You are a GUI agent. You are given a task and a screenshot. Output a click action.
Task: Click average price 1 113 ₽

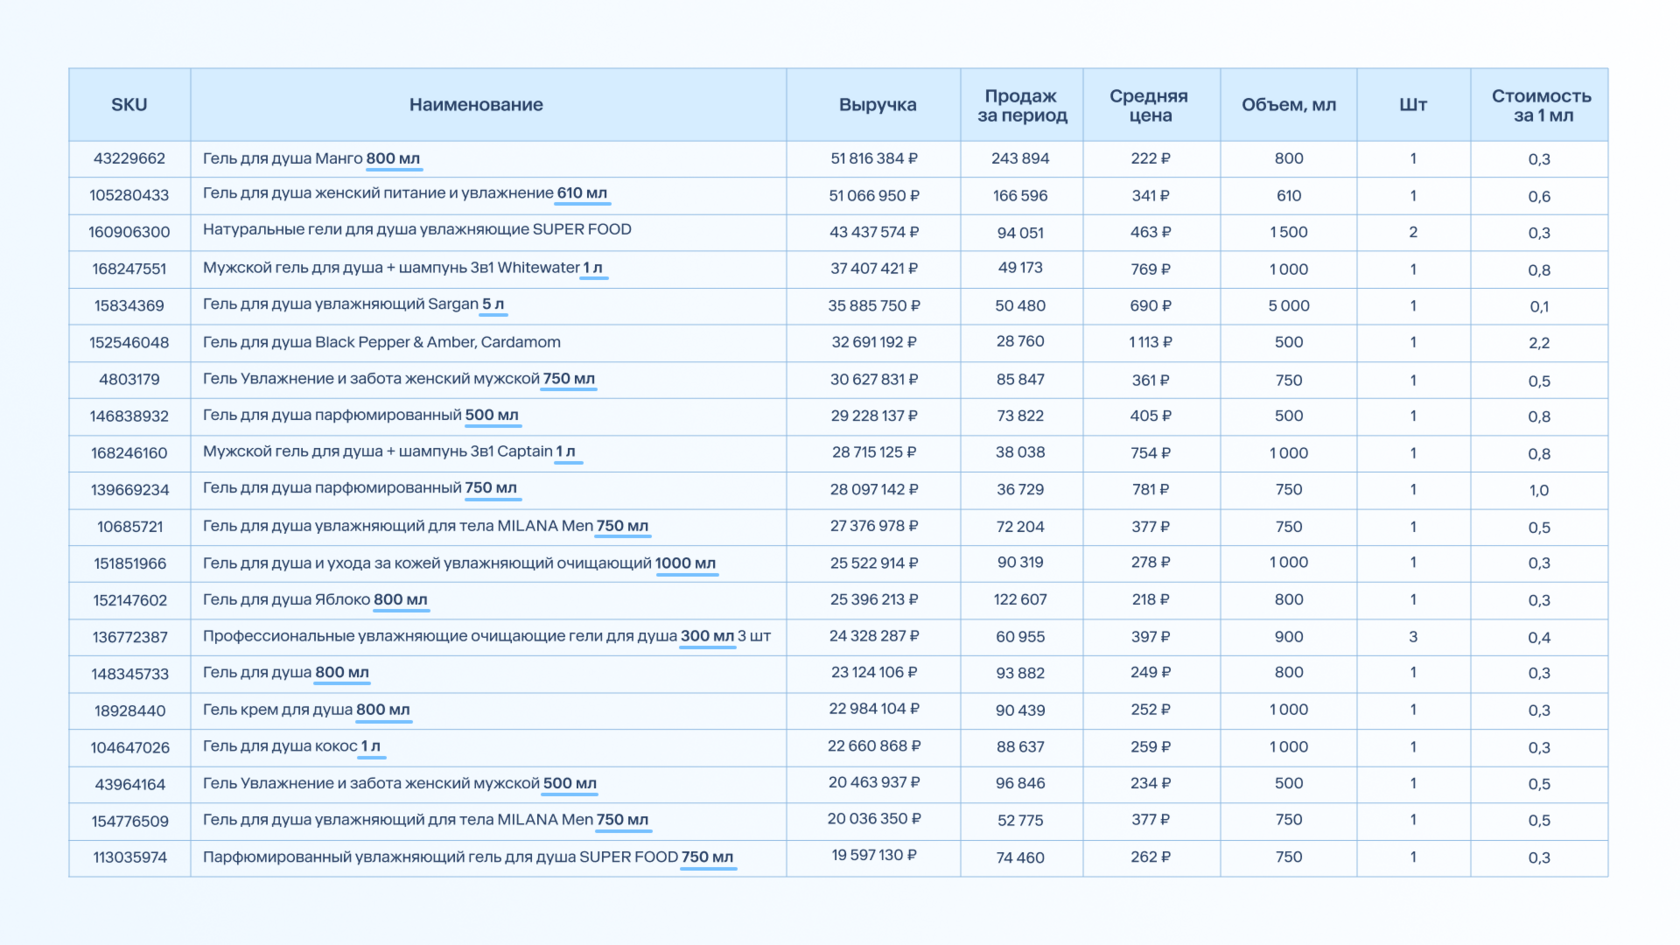pos(1150,342)
